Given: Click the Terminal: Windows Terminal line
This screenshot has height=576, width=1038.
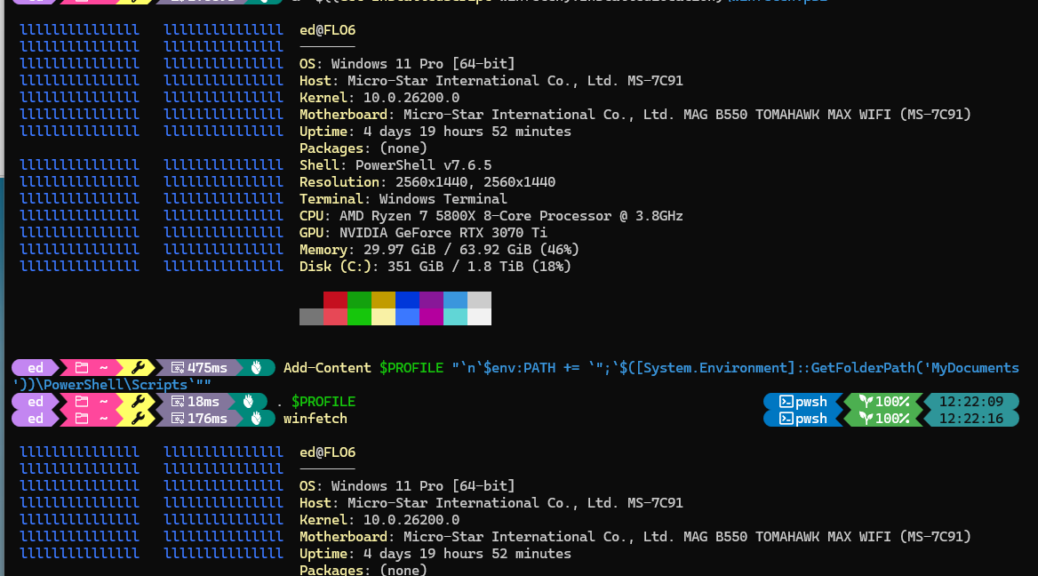Looking at the screenshot, I should [x=403, y=199].
